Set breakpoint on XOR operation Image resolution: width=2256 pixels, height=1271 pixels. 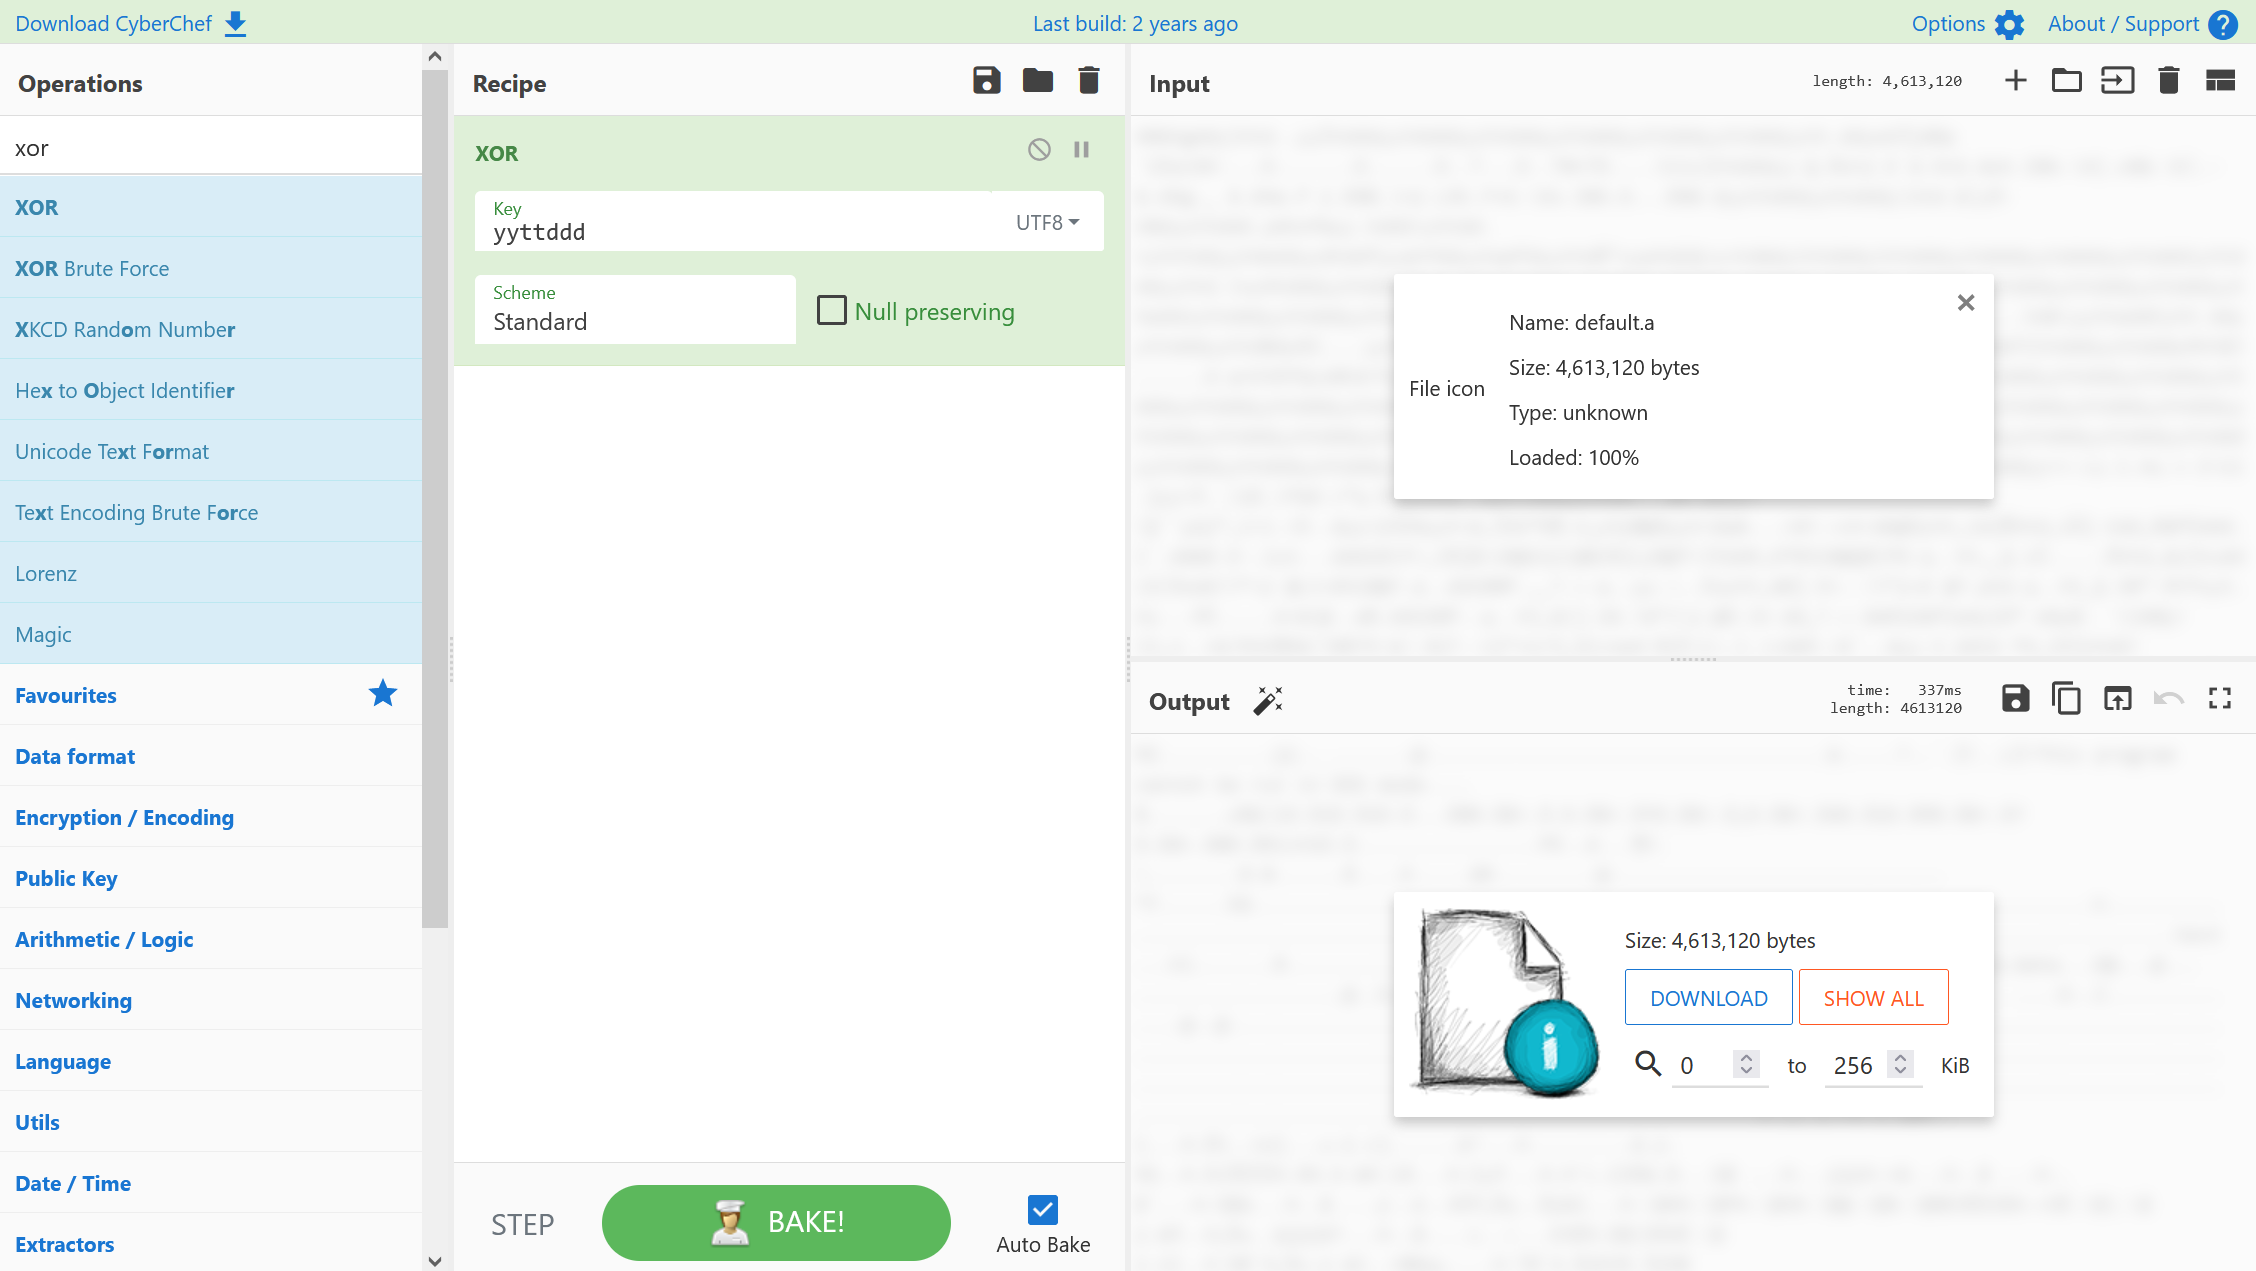click(1081, 150)
